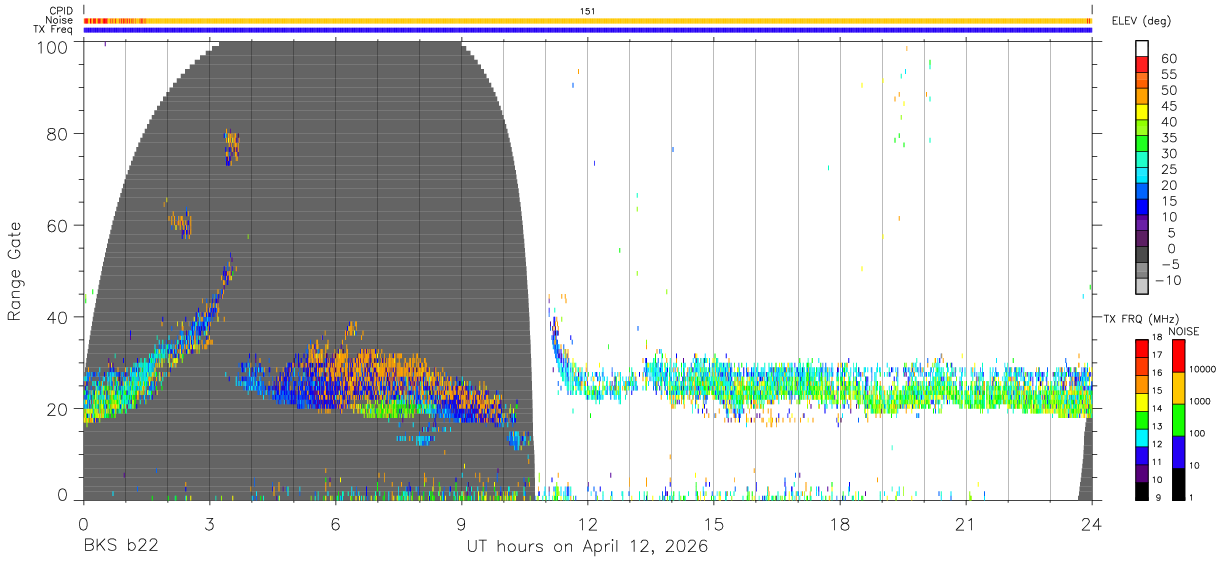This screenshot has height=567, width=1228.
Task: Pick the green NOISE swatch between 100 and 1000
Action: (x=1178, y=420)
